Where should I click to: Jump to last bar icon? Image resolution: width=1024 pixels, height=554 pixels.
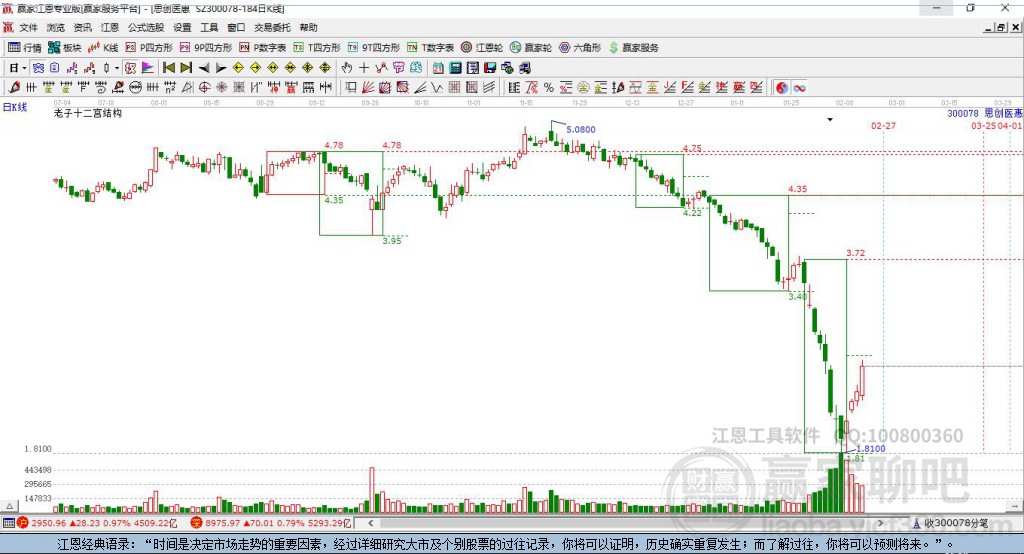(x=186, y=68)
